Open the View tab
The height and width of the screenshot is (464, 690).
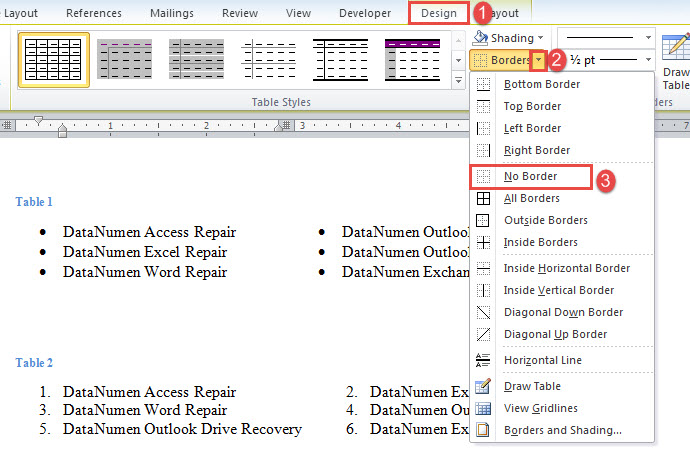point(298,13)
